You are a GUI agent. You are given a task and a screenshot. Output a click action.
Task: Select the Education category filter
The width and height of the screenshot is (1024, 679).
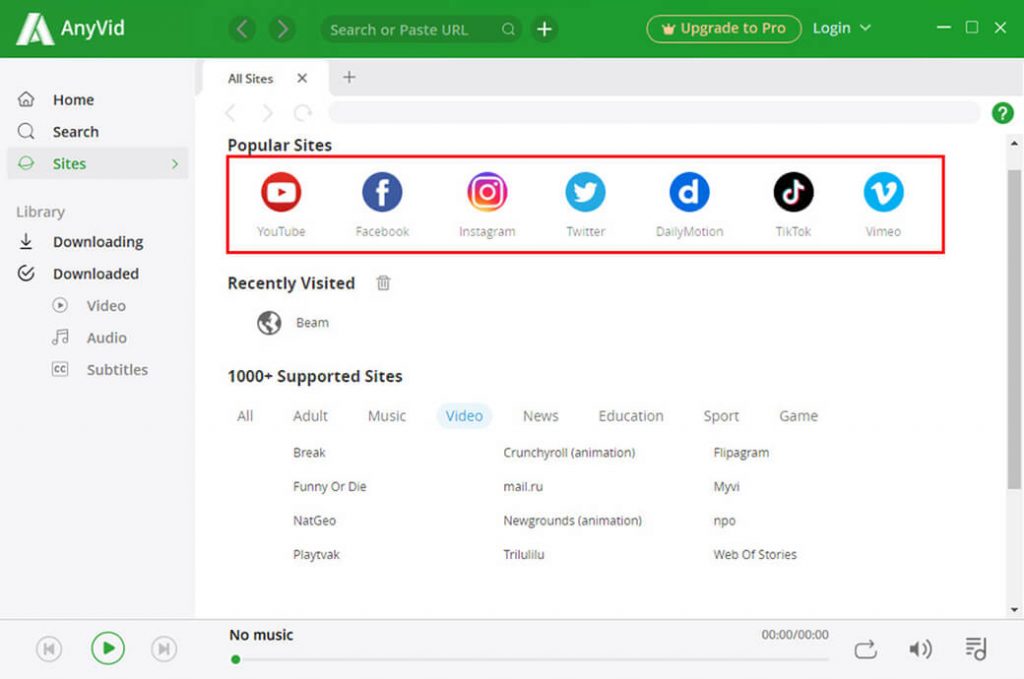point(631,416)
